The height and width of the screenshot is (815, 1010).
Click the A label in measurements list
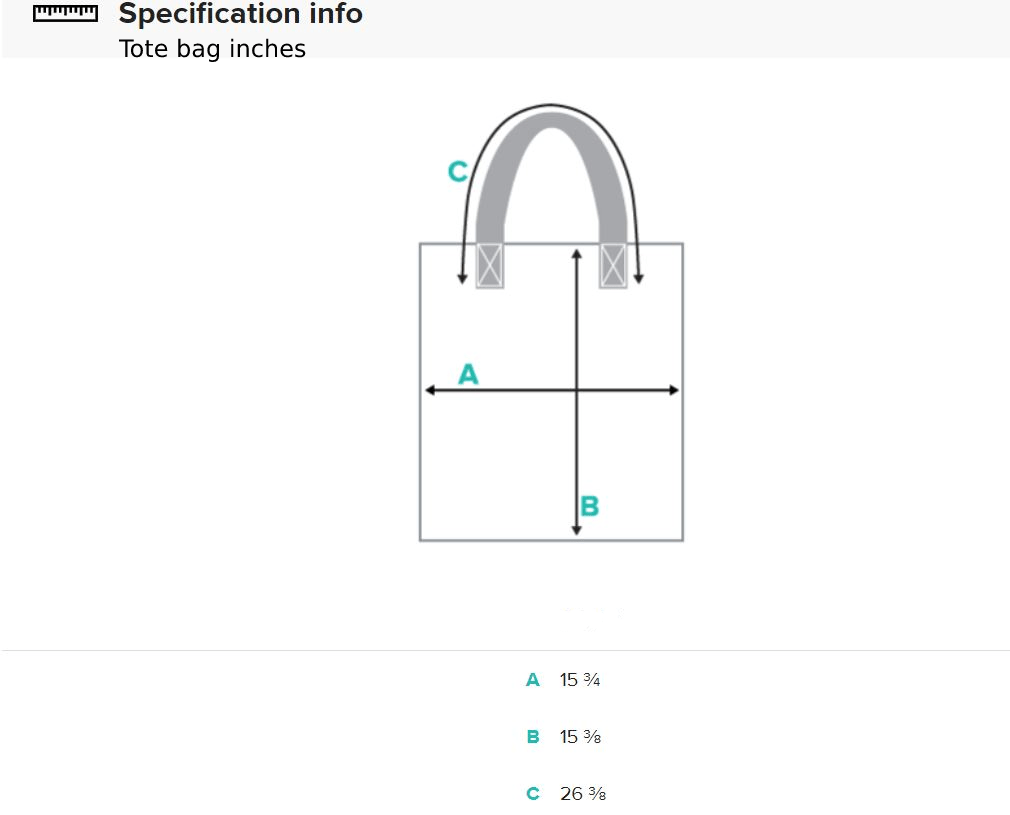[x=533, y=680]
